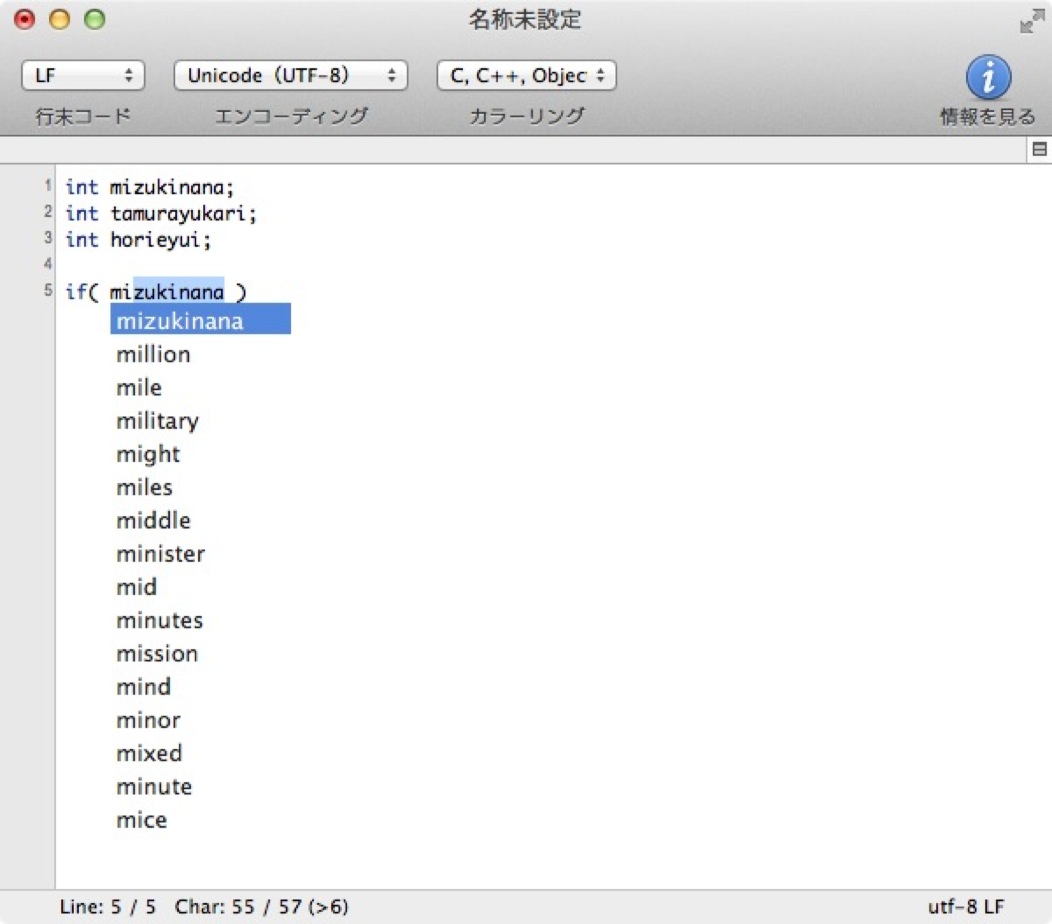Image resolution: width=1052 pixels, height=924 pixels.
Task: Click line number 4 in the gutter
Action: pyautogui.click(x=48, y=263)
